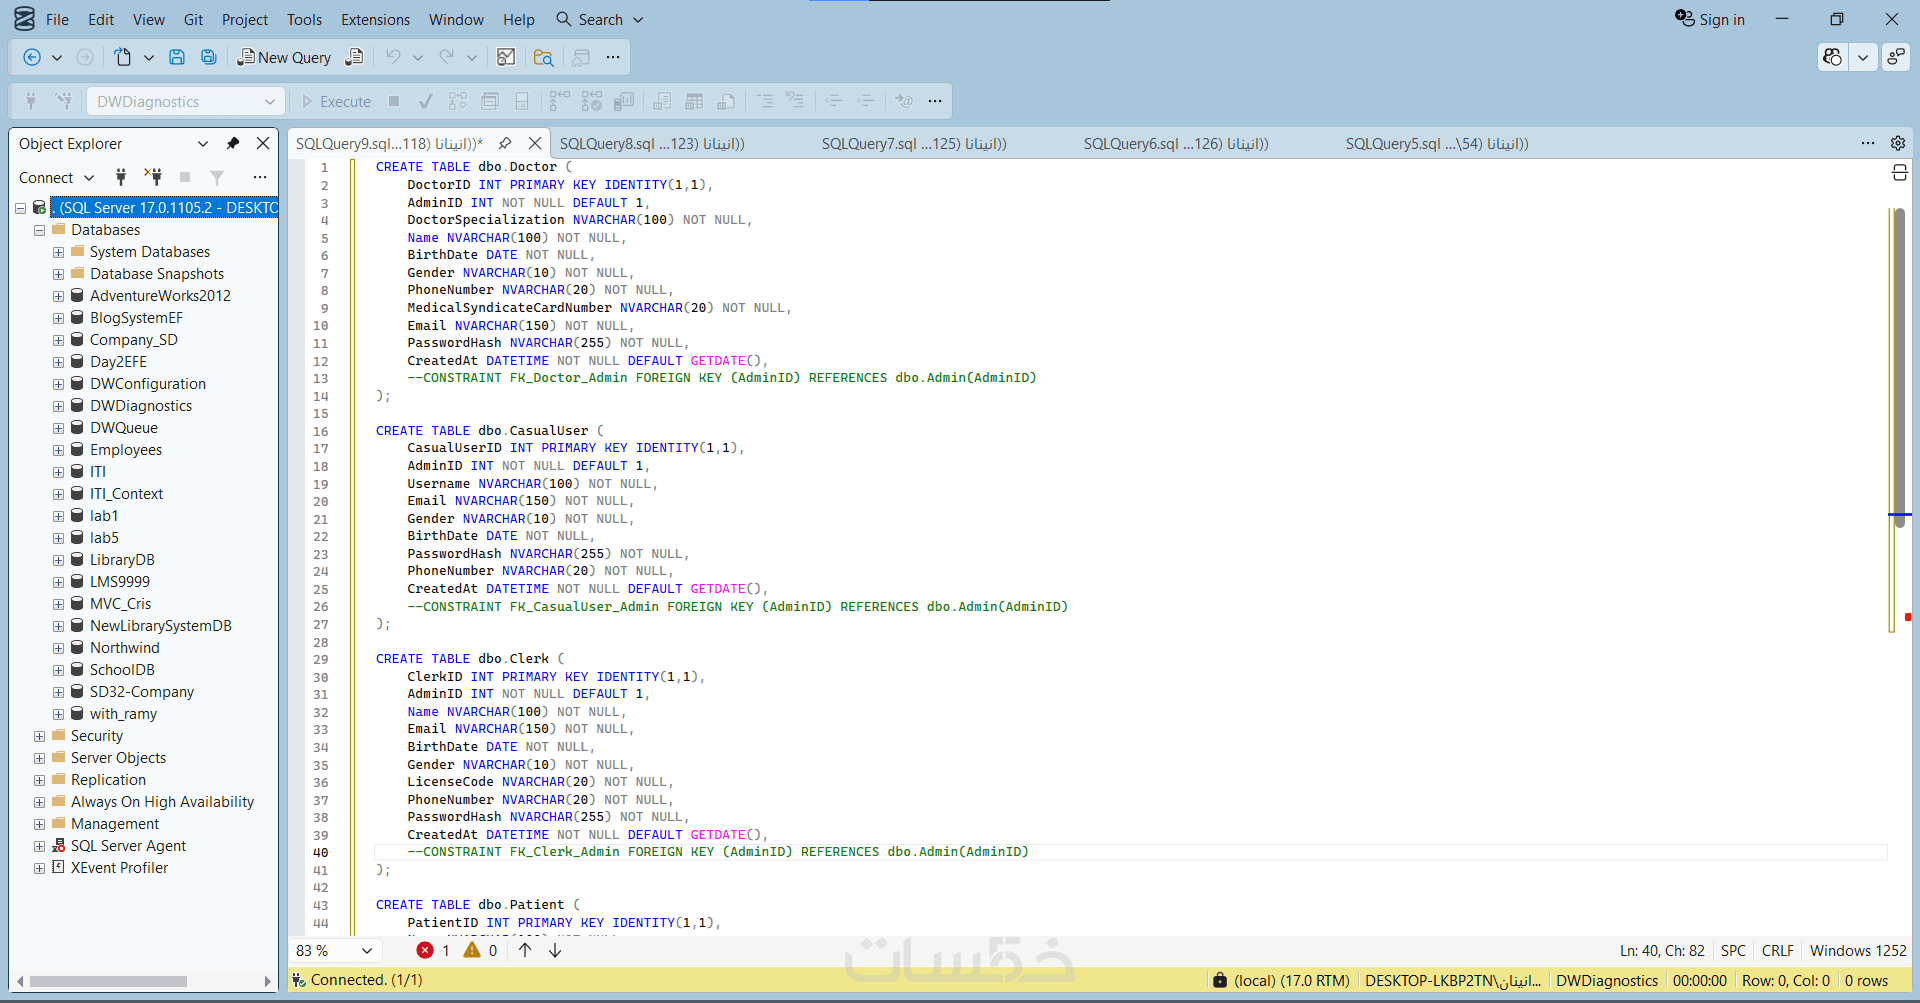The height and width of the screenshot is (1003, 1920).
Task: Click the Decrease Indent icon
Action: pos(834,101)
